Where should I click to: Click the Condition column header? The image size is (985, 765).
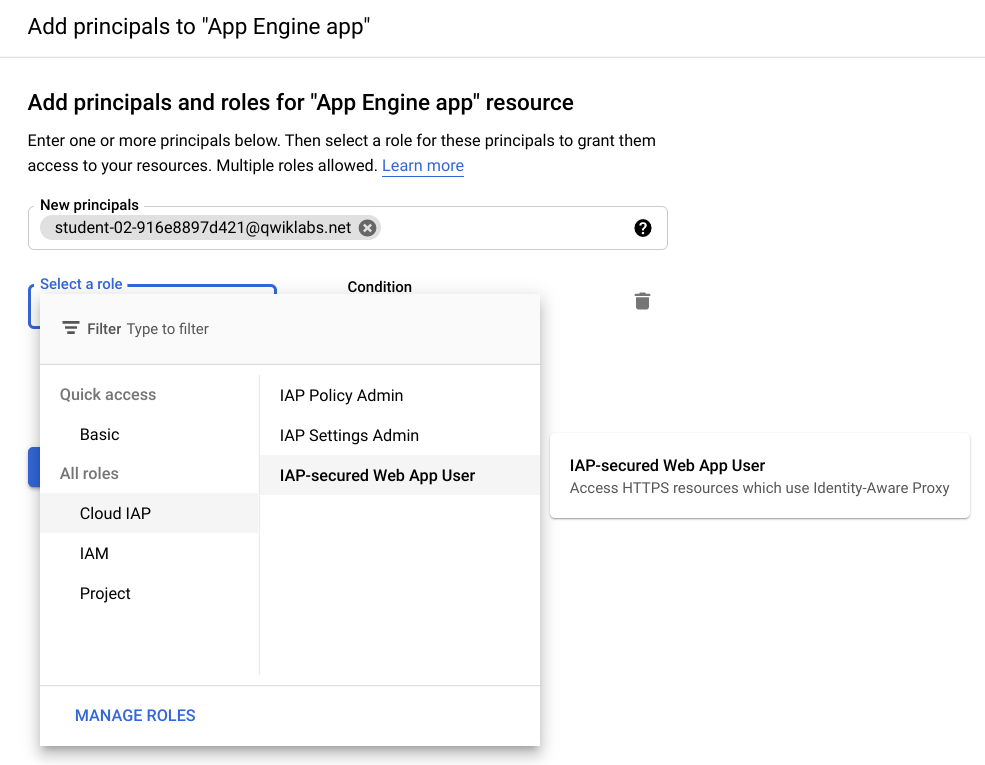pyautogui.click(x=379, y=287)
